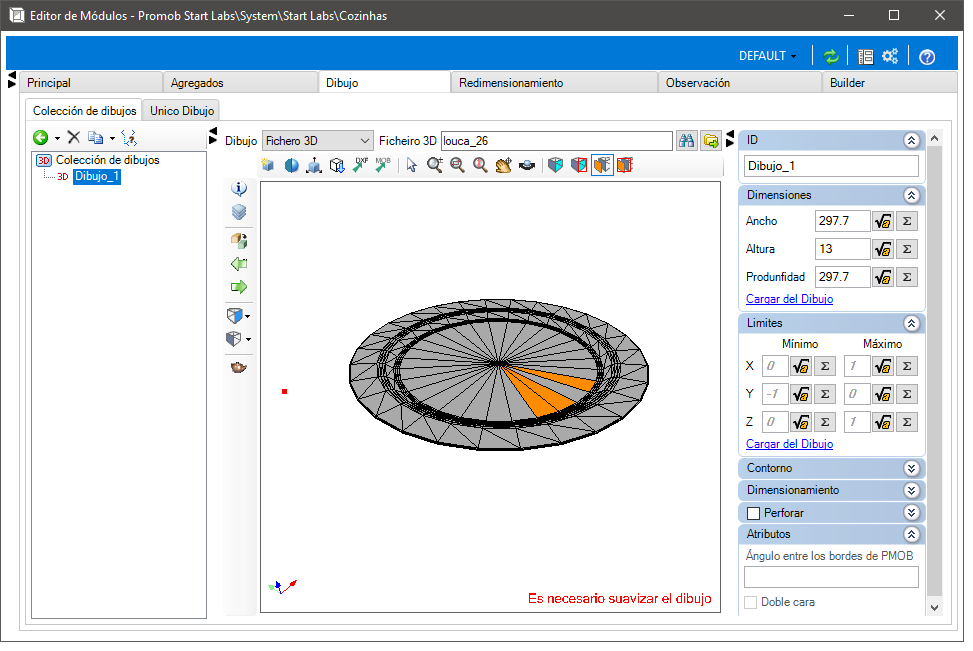Click Cargar del Dibujo link under Limites
Screen dimensions: 973x651
click(x=789, y=444)
